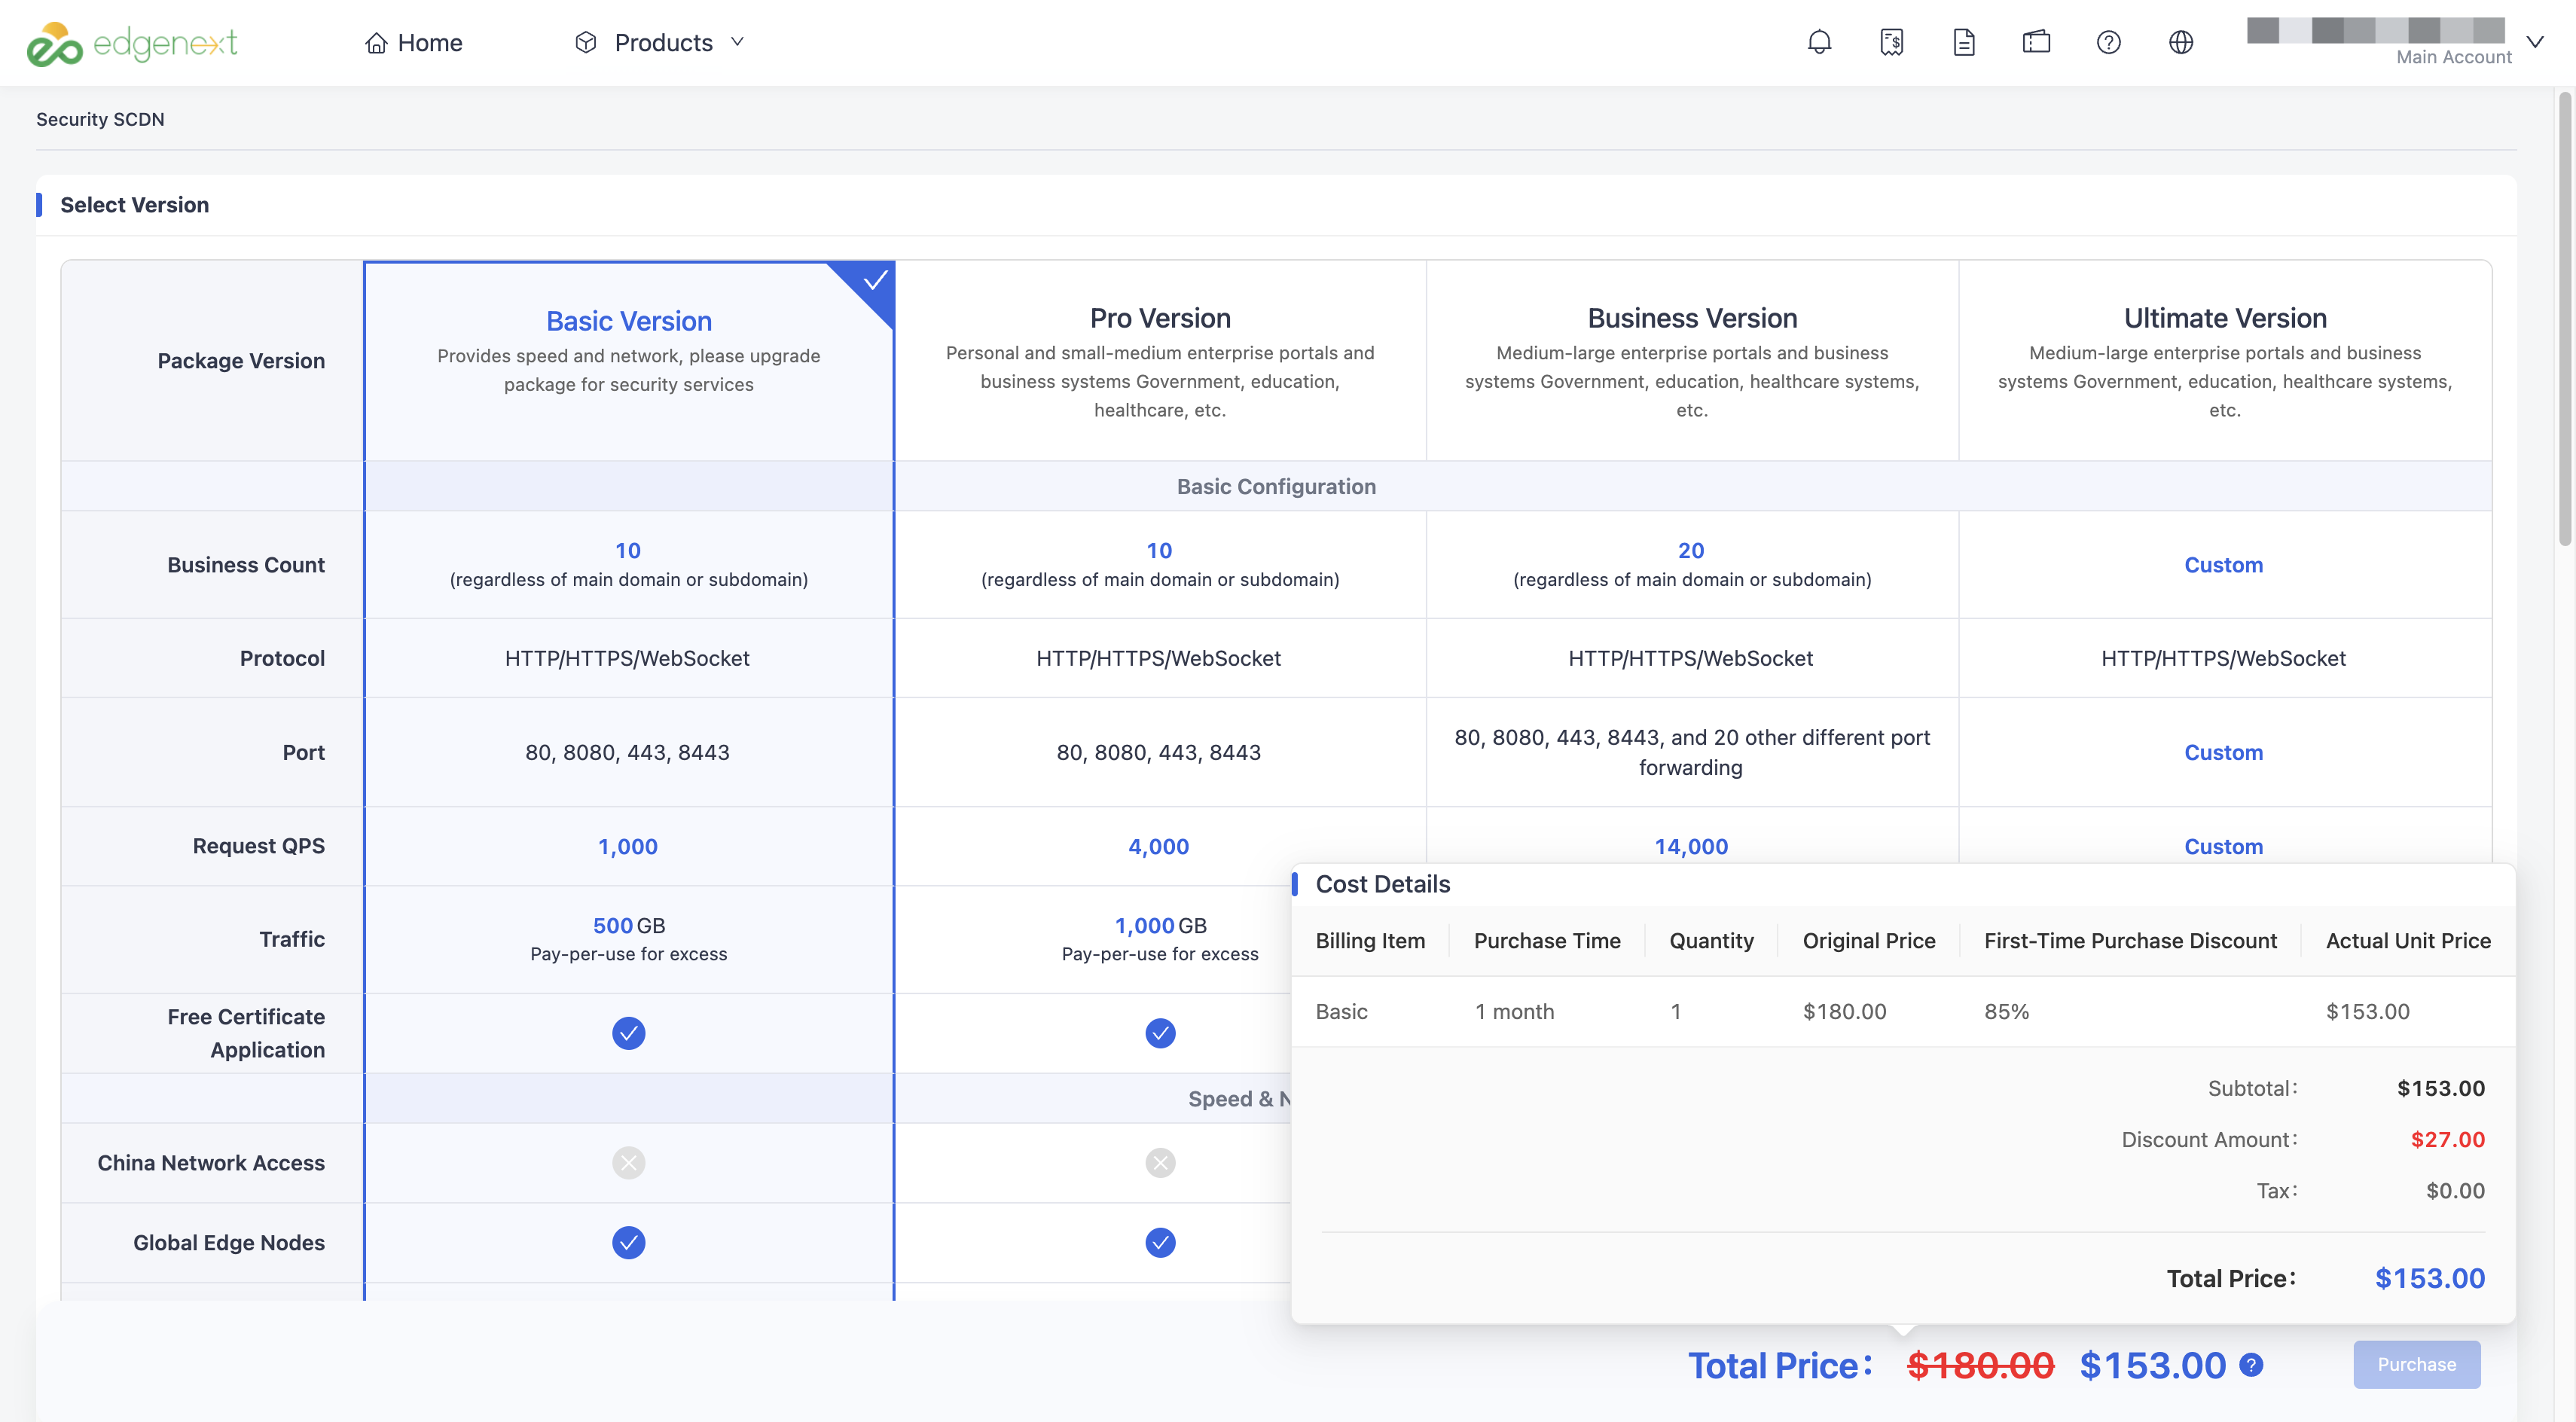This screenshot has height=1422, width=2576.
Task: Expand the Products dropdown menu
Action: (x=660, y=42)
